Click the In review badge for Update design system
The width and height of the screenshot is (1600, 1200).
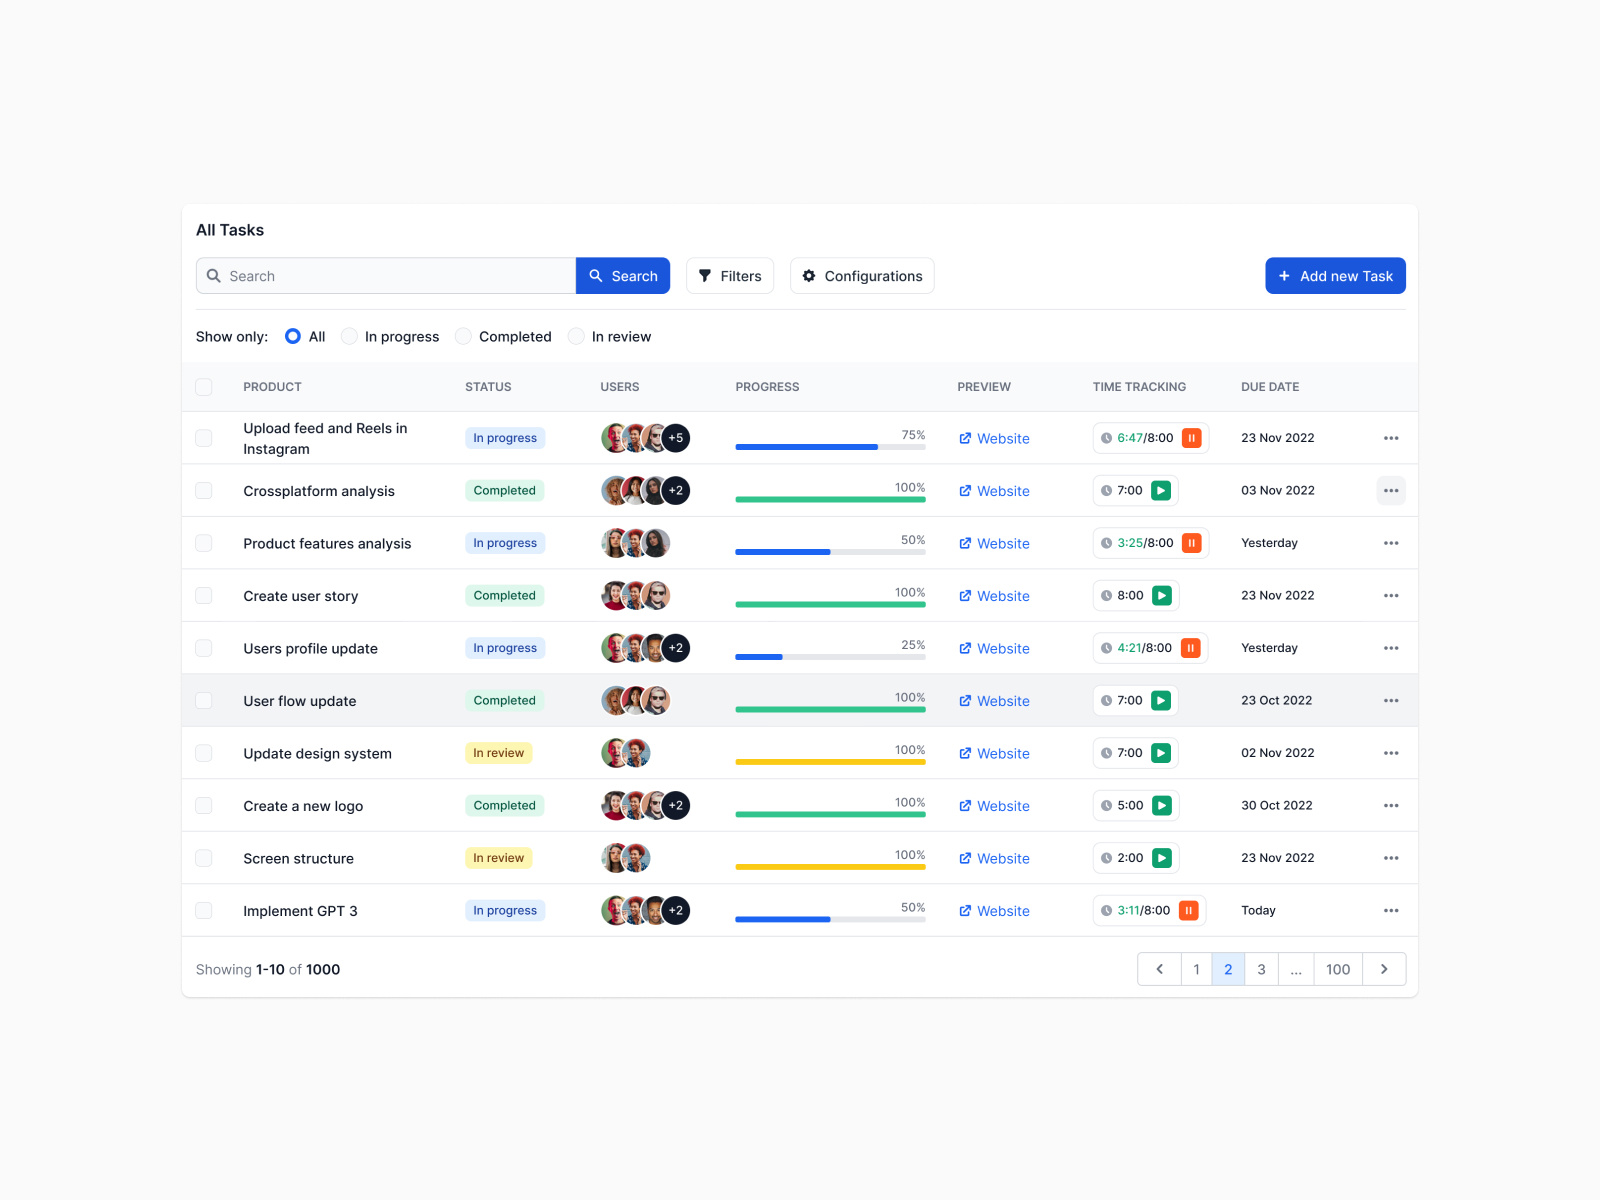point(498,753)
